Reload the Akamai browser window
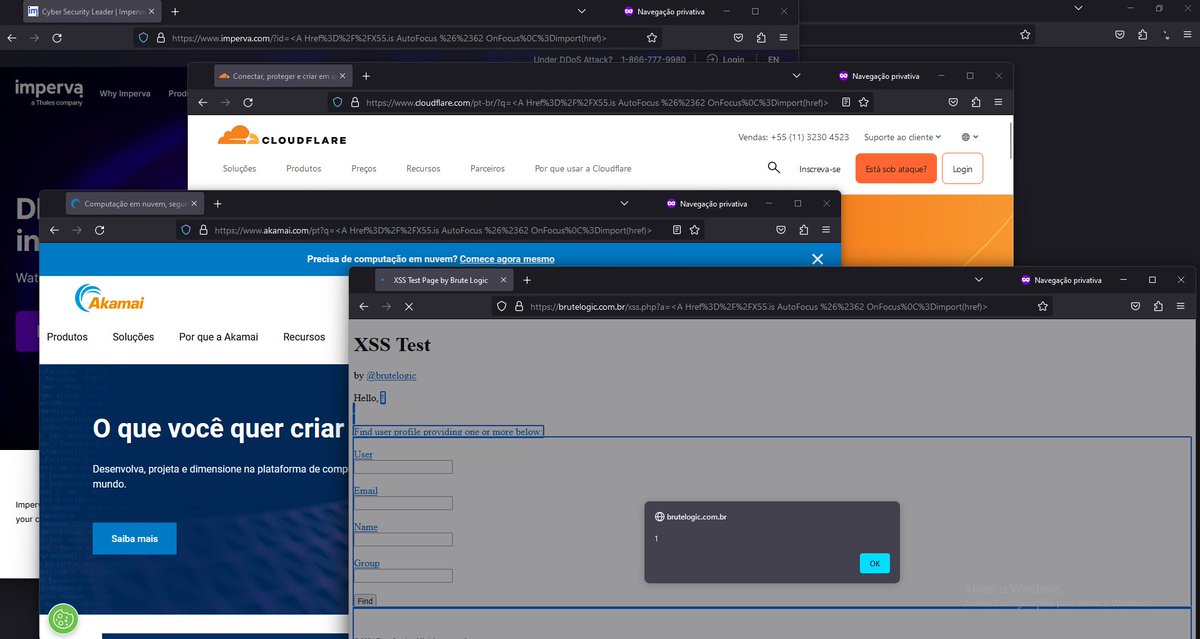 point(99,229)
